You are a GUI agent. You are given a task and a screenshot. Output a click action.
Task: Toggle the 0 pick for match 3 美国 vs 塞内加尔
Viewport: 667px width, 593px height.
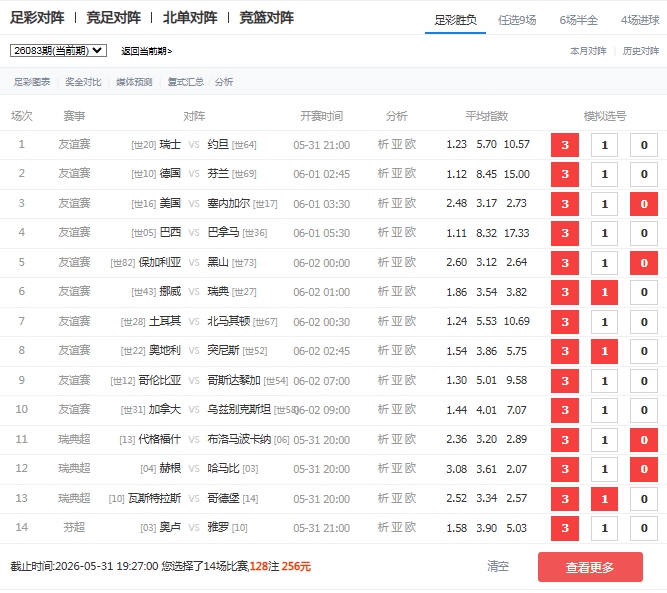(x=644, y=204)
